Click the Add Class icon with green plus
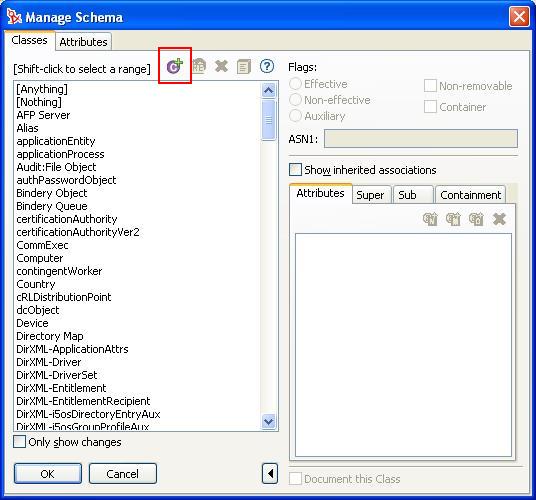The height and width of the screenshot is (500, 536). click(x=175, y=66)
